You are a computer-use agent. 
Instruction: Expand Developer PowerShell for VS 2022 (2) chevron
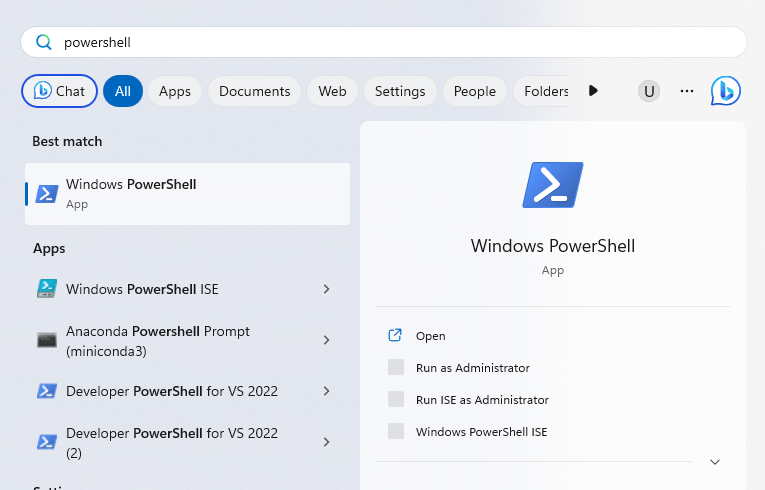click(326, 442)
